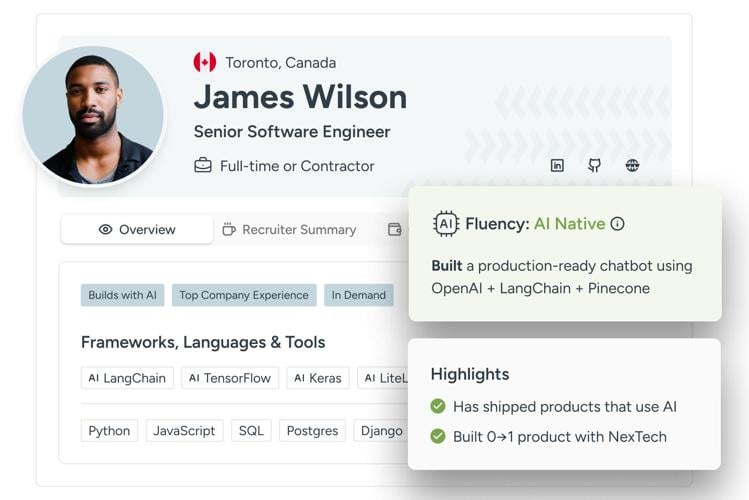Click the website globe icon
Viewport: 749px width, 500px height.
pos(632,166)
